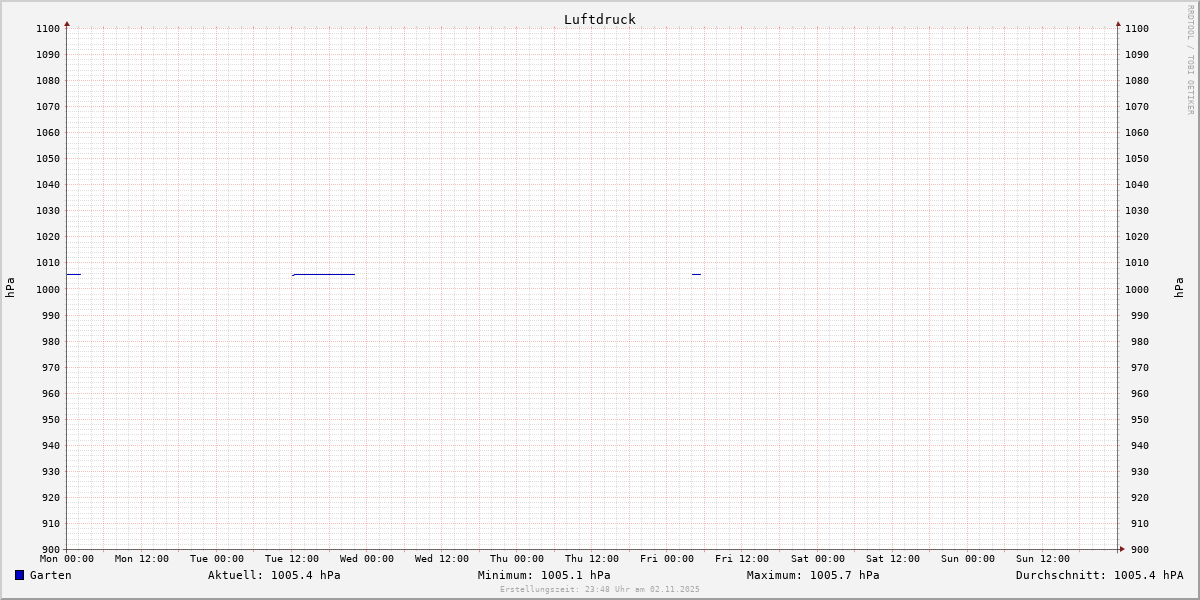Click the short blue data segment near Fri 00:00
The width and height of the screenshot is (1200, 600).
tap(696, 274)
